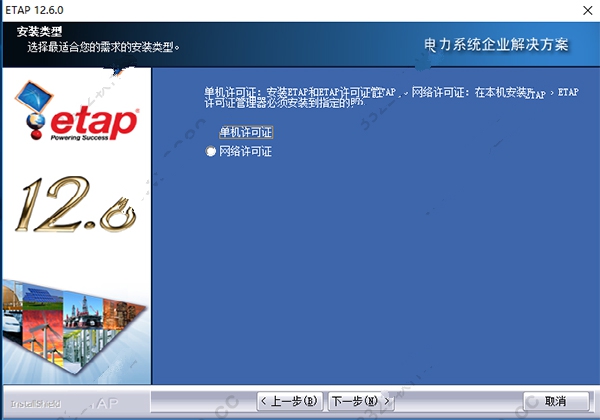600x420 pixels.
Task: Click the 电力系统企业解决方案 banner text
Action: tap(496, 45)
